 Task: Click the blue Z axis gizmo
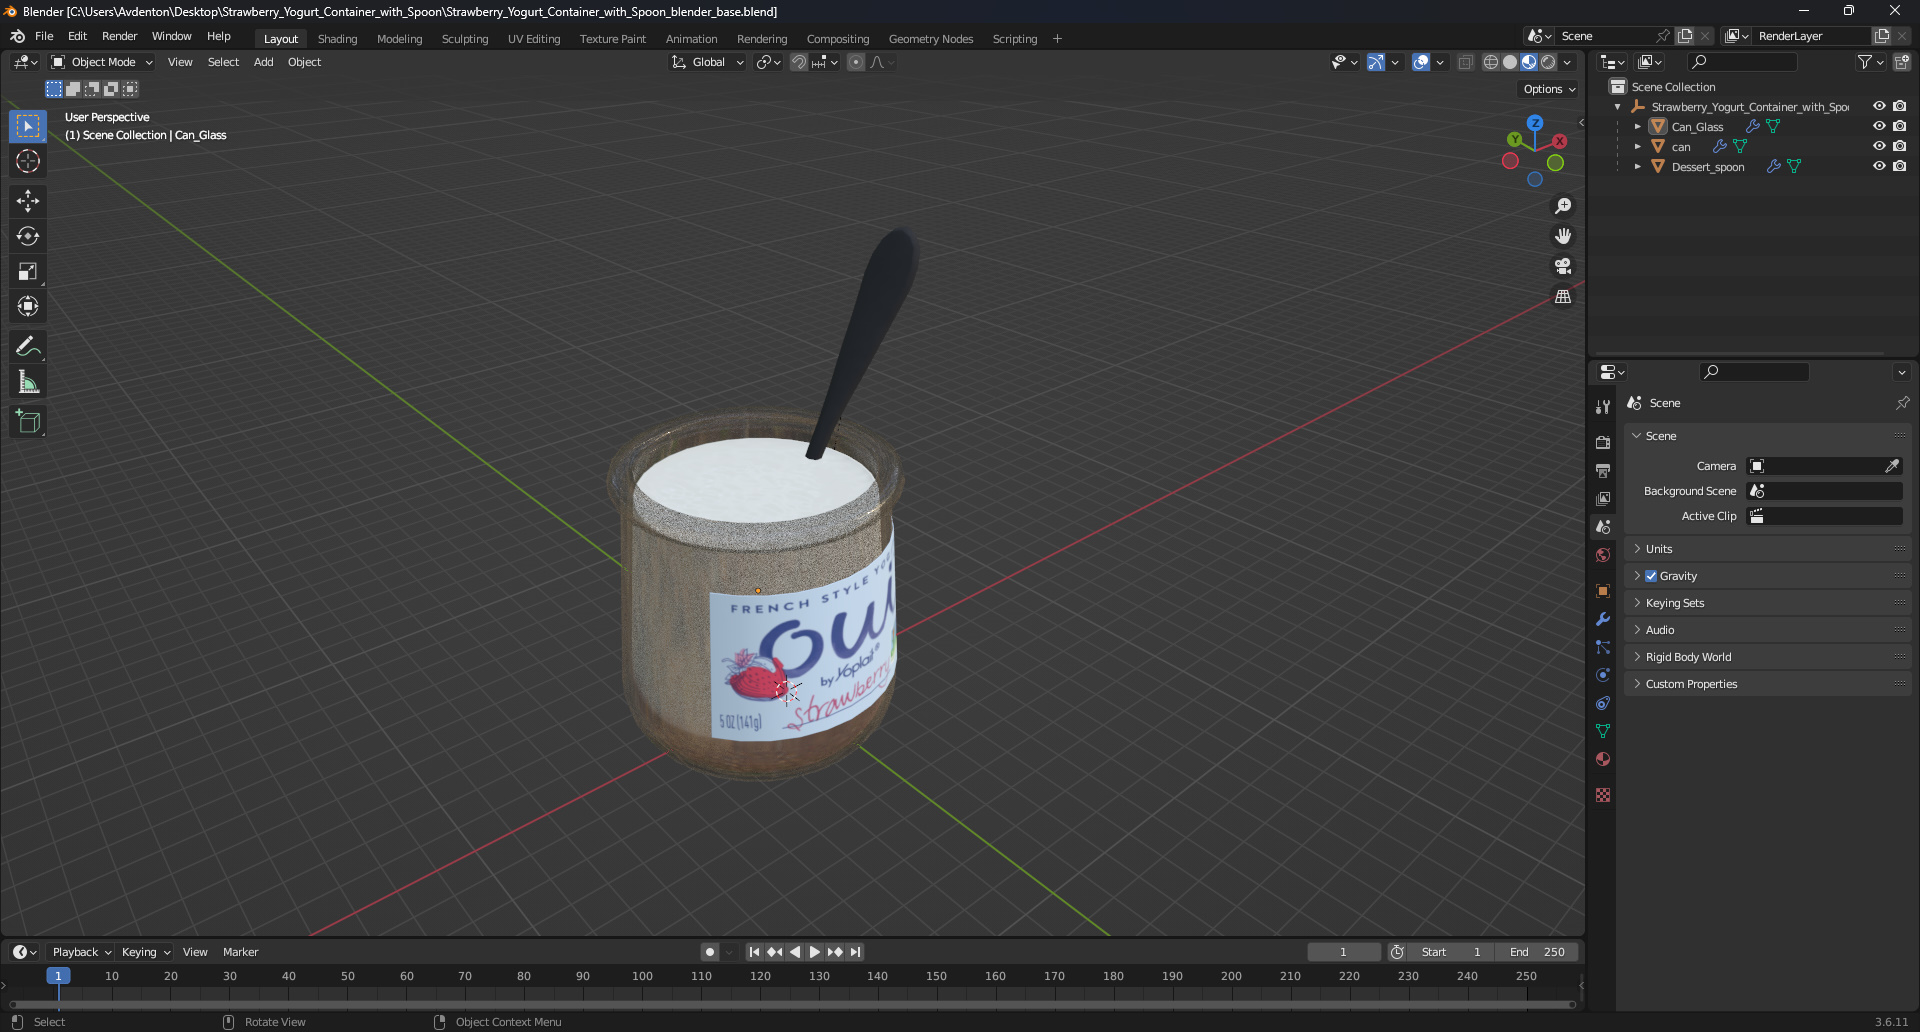(1534, 123)
